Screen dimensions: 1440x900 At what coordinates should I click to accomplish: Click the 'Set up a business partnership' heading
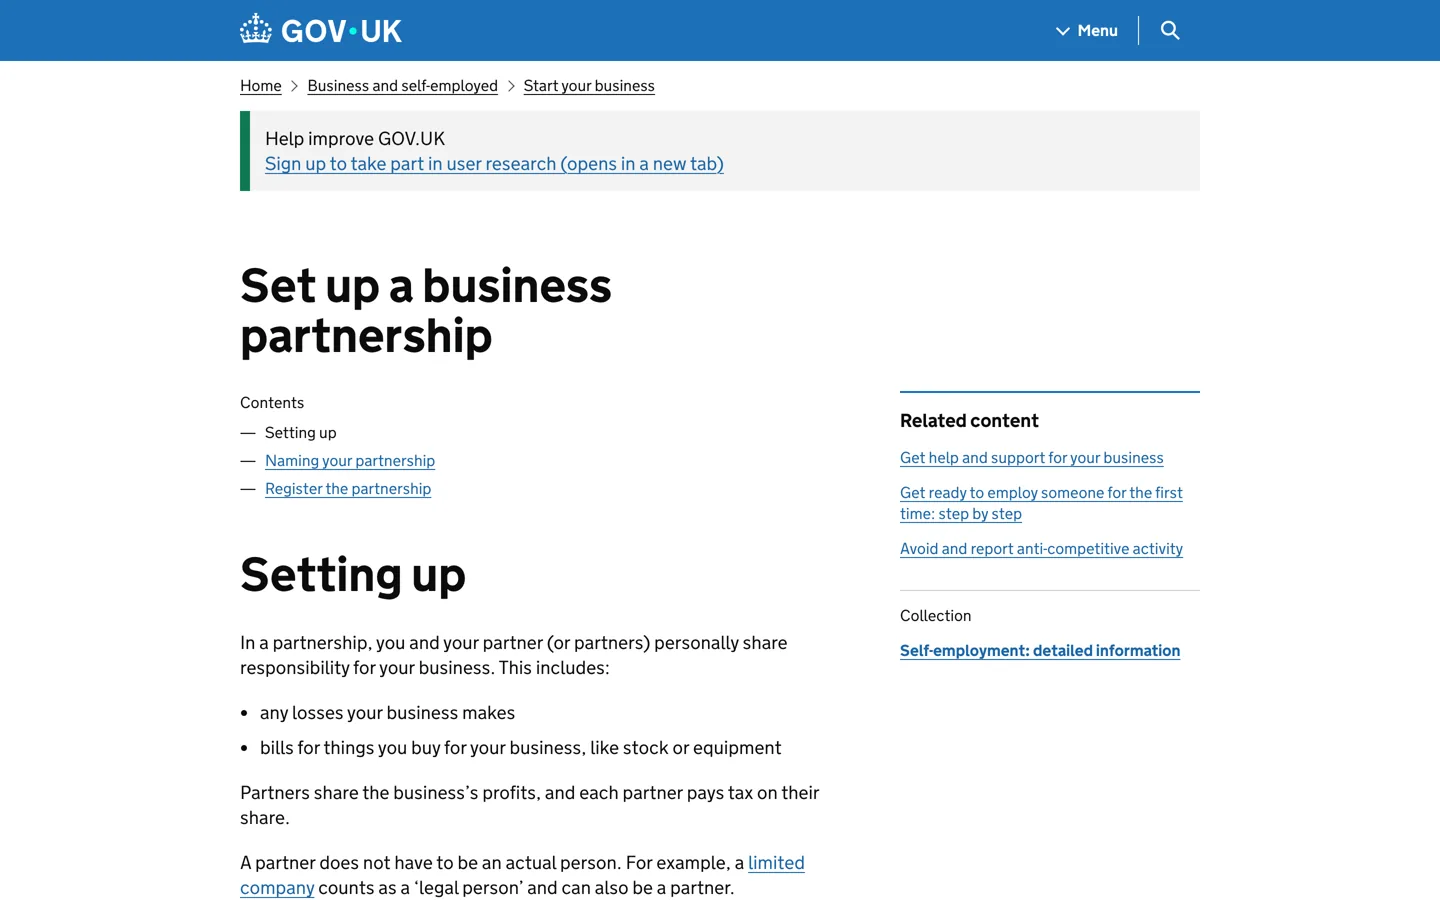pyautogui.click(x=426, y=310)
